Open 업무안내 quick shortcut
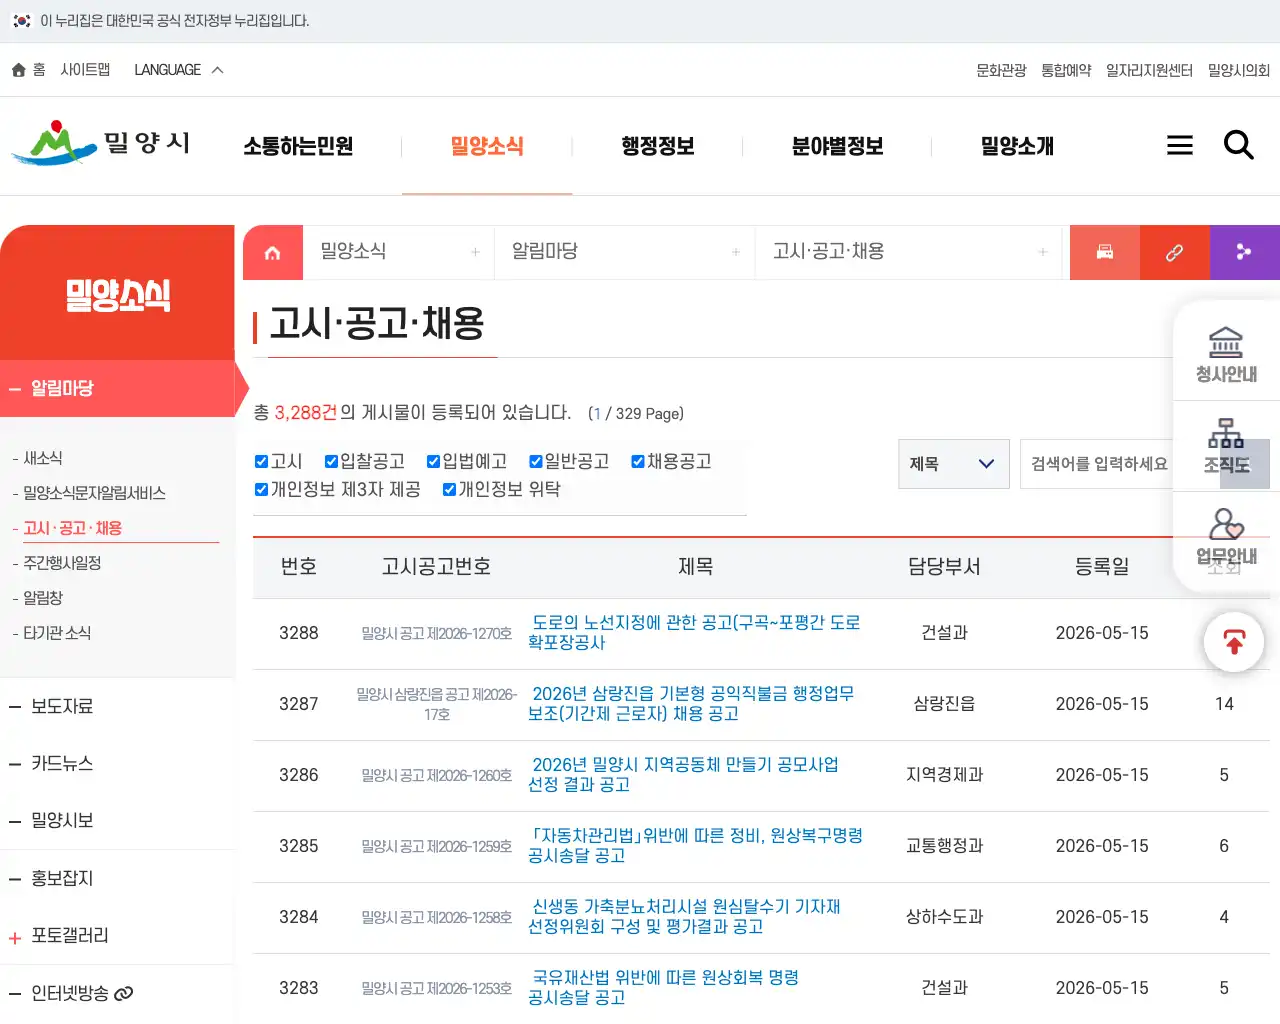The width and height of the screenshot is (1280, 1024). [x=1226, y=537]
